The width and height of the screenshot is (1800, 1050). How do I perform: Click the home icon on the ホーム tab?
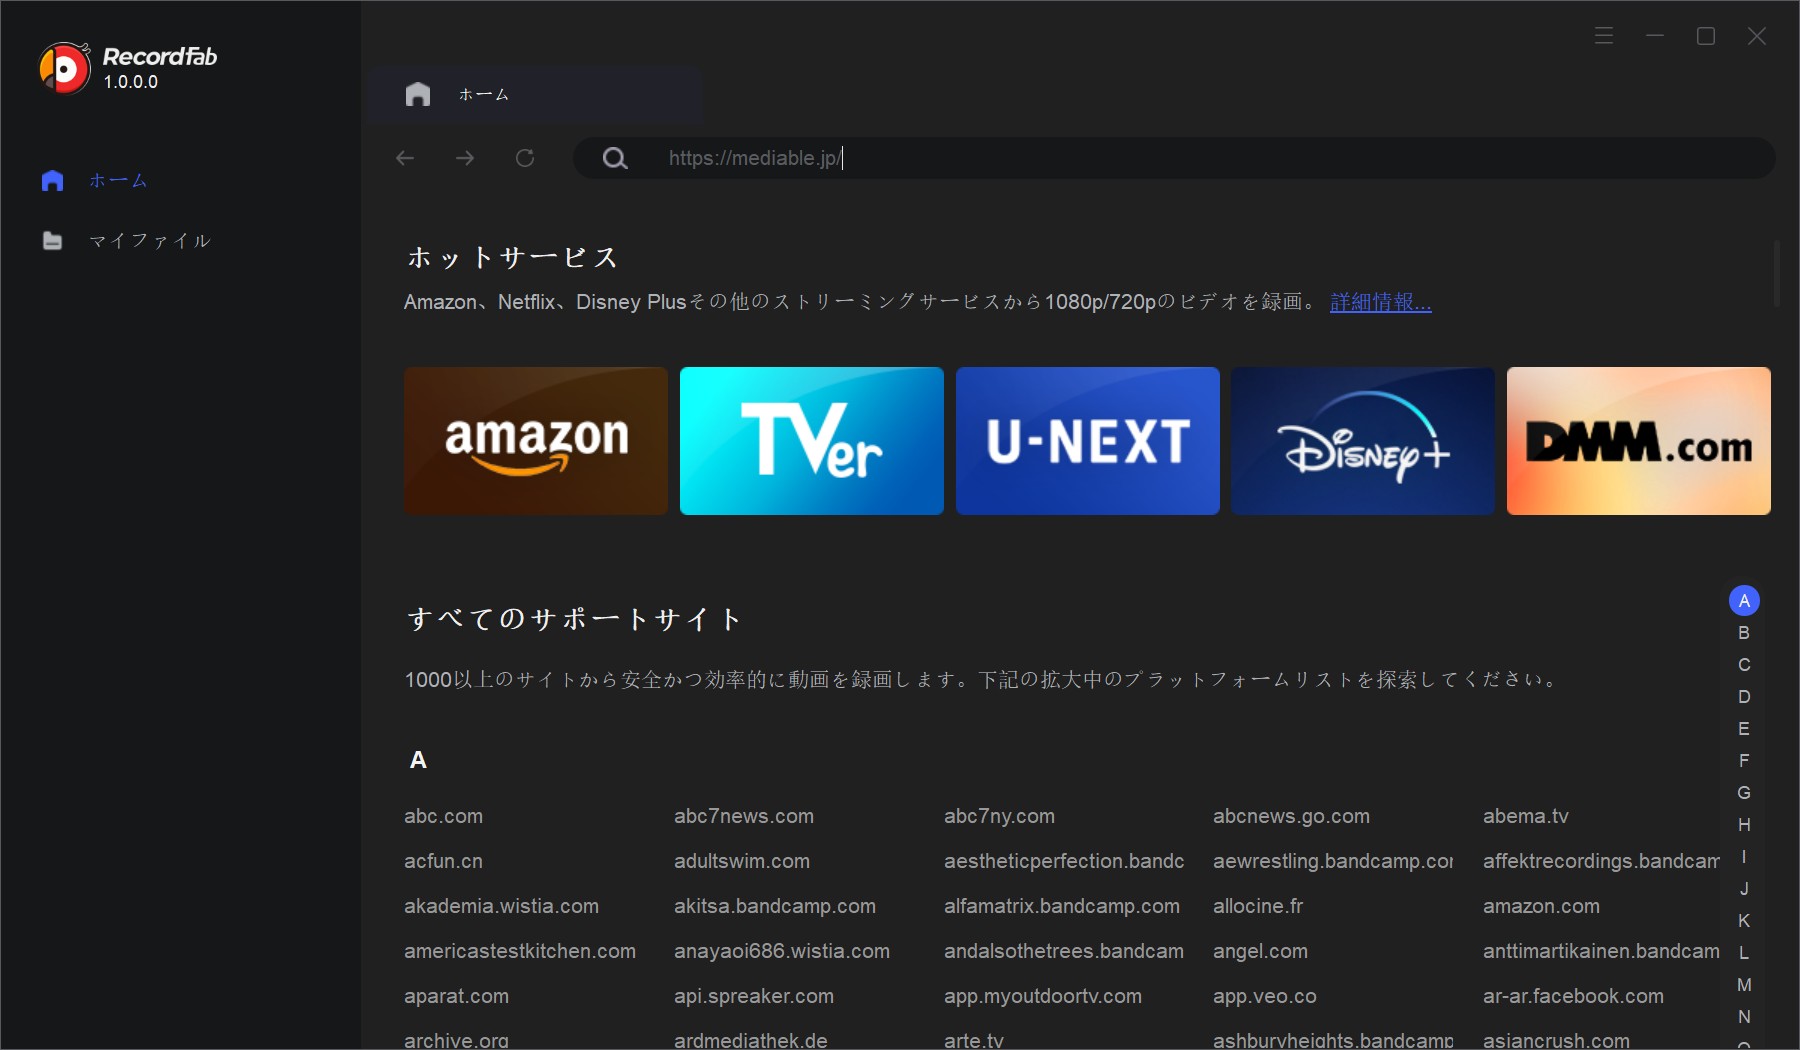418,94
